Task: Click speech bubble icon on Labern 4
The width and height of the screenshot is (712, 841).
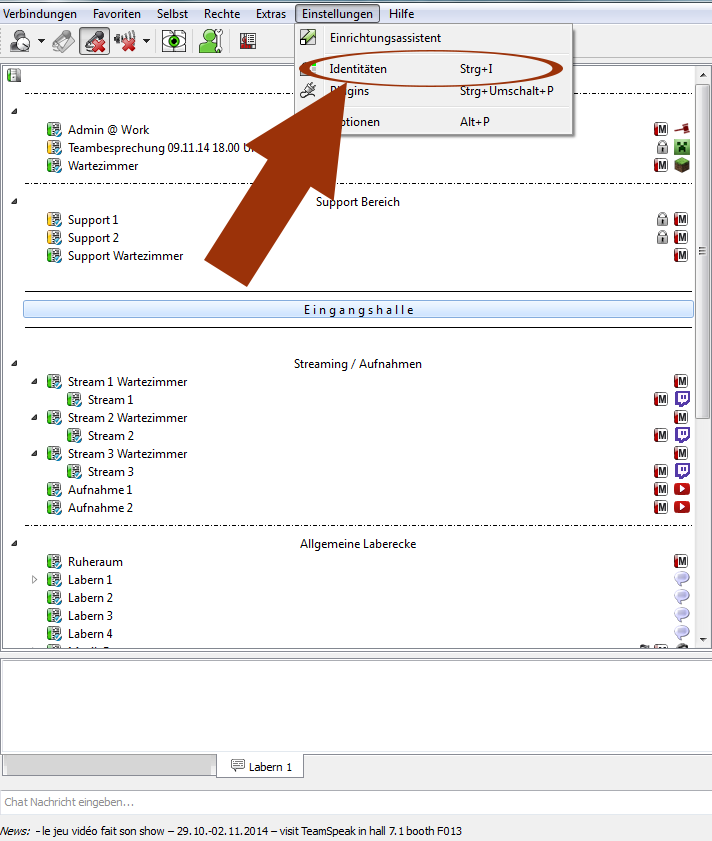Action: click(x=681, y=632)
